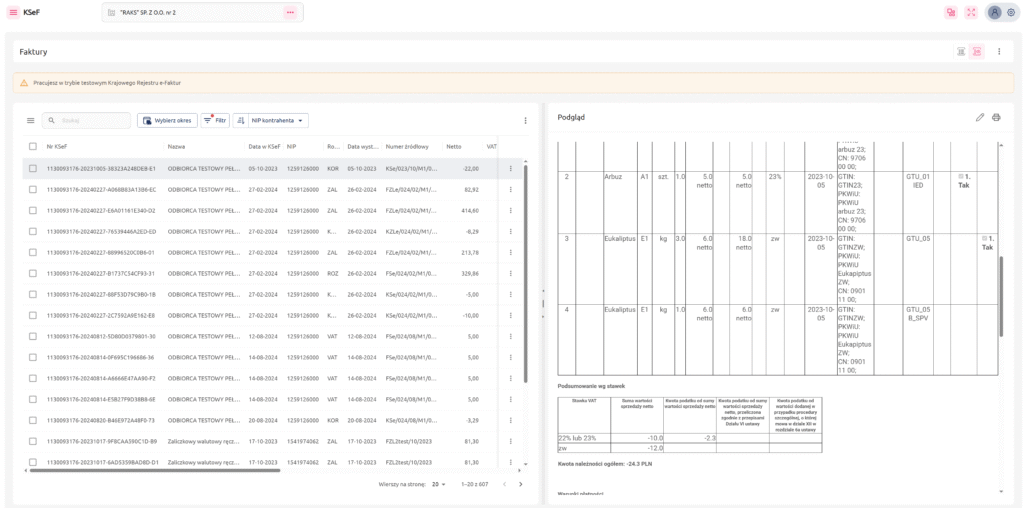The height and width of the screenshot is (508, 1024).
Task: Sort by the Data w KSeF column header
Action: click(264, 146)
